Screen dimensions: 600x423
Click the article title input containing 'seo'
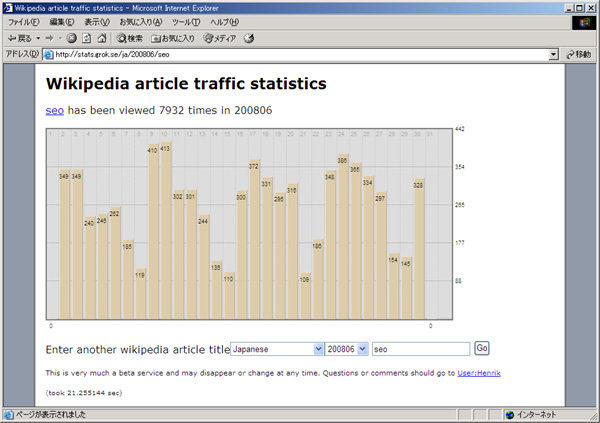[419, 349]
